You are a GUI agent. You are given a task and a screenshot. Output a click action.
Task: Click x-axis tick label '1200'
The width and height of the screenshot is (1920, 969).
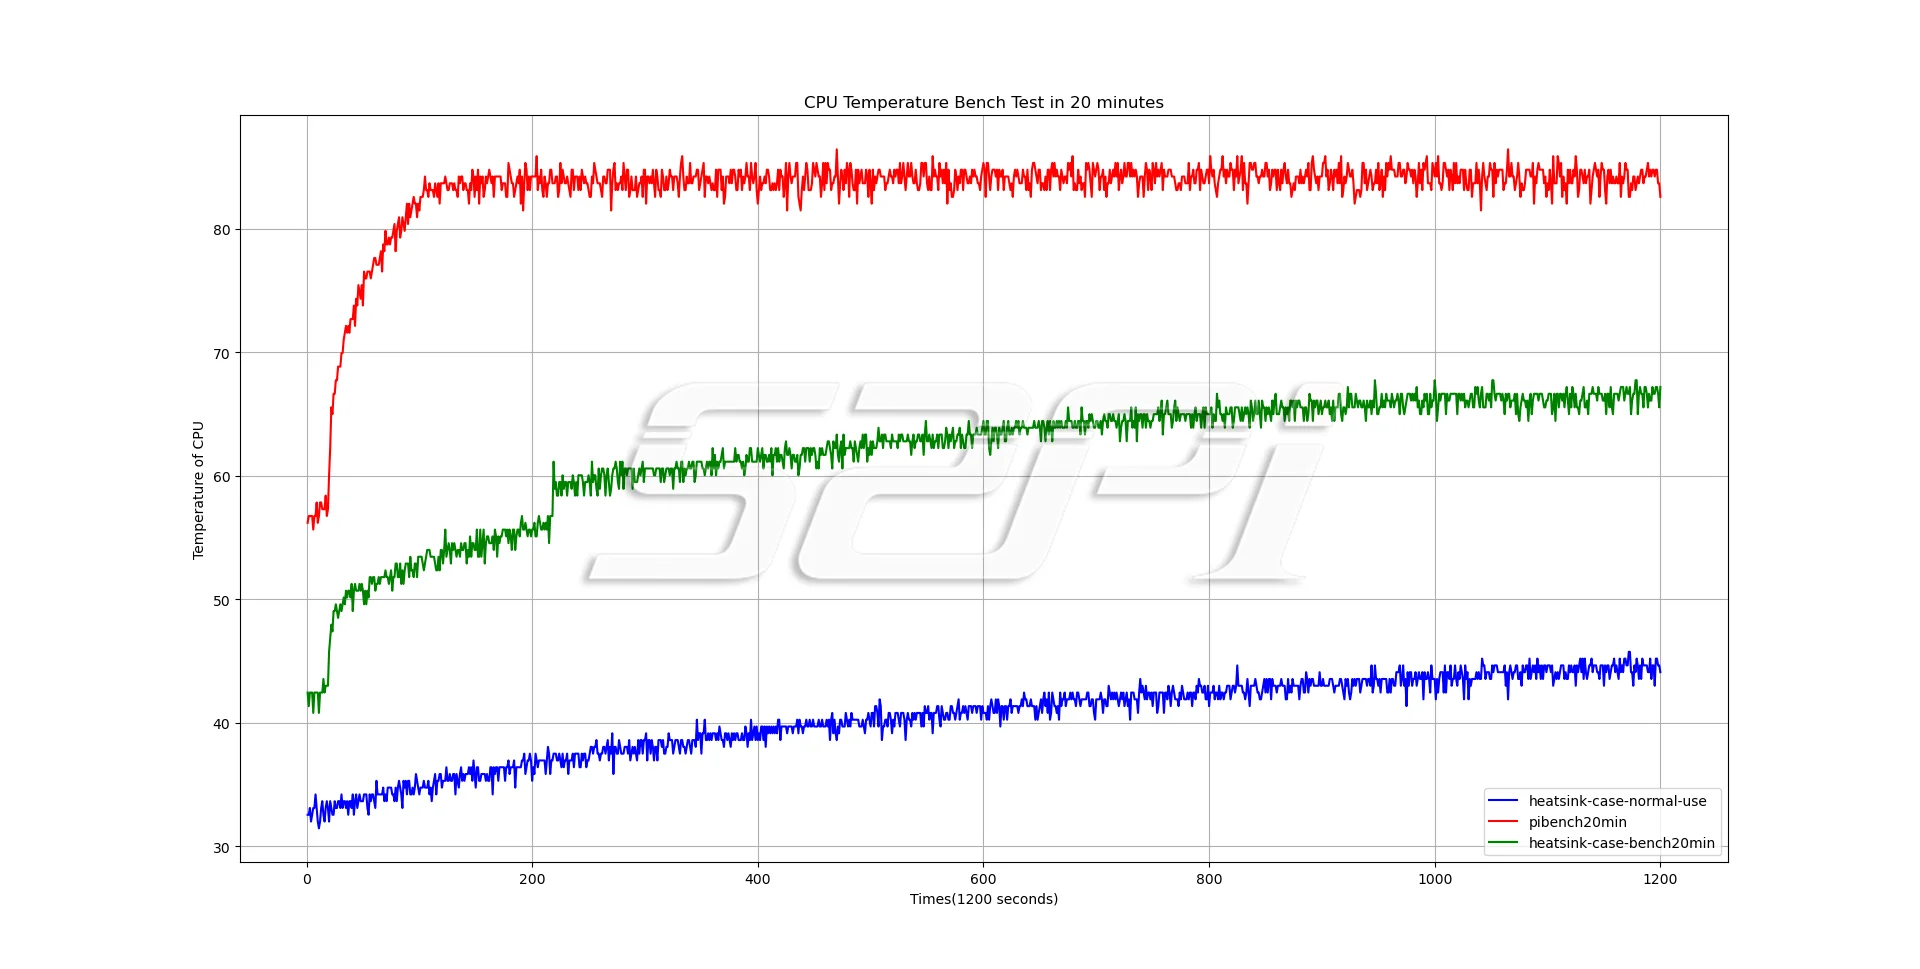pos(1660,879)
